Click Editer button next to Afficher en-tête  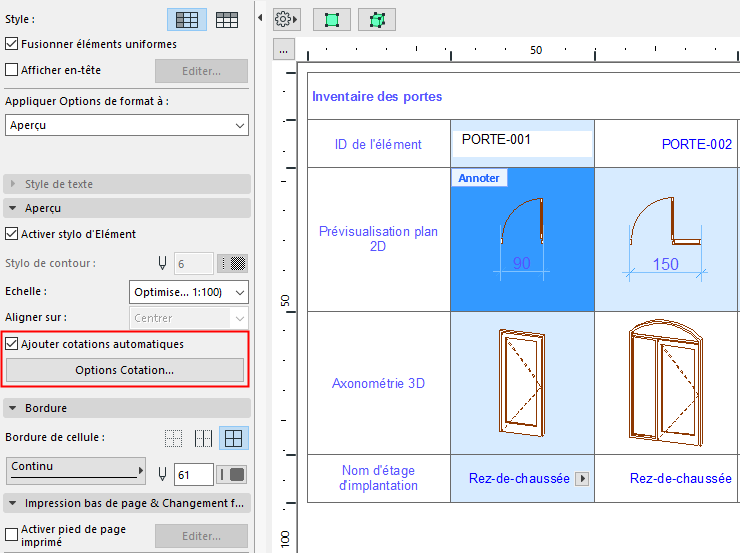click(x=202, y=71)
